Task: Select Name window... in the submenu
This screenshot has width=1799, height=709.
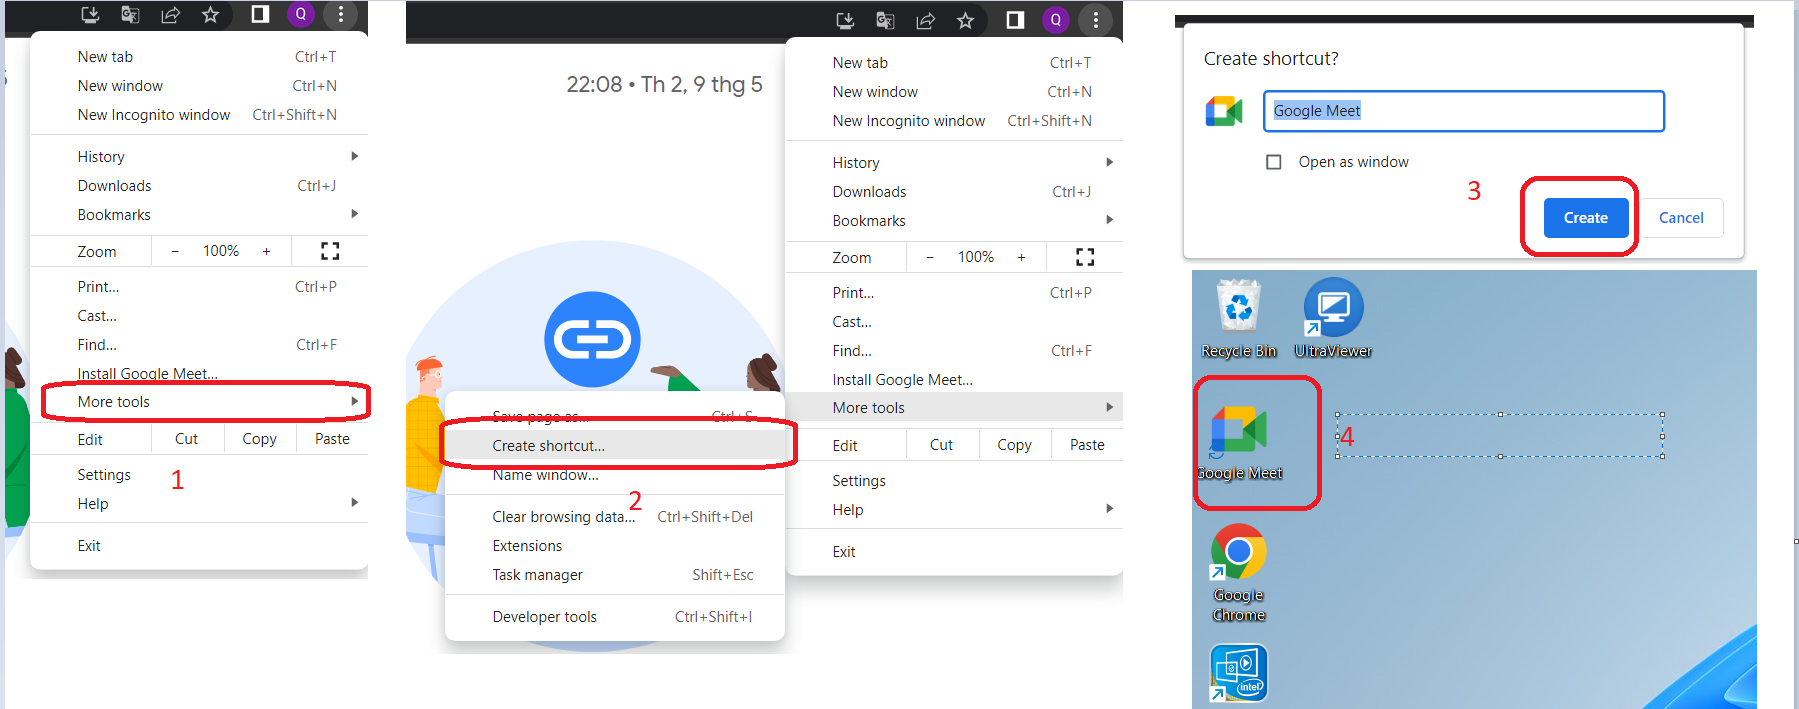Action: 545,476
